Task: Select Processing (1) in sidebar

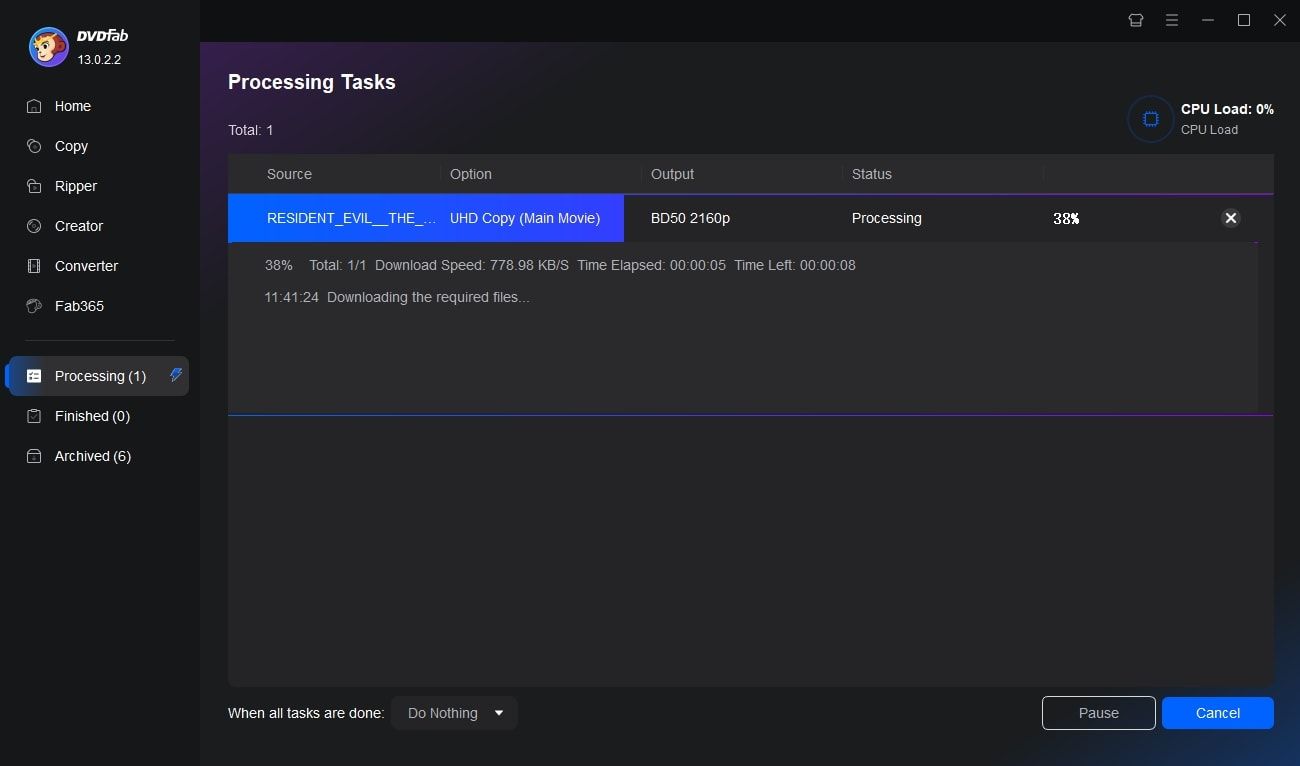Action: point(97,376)
